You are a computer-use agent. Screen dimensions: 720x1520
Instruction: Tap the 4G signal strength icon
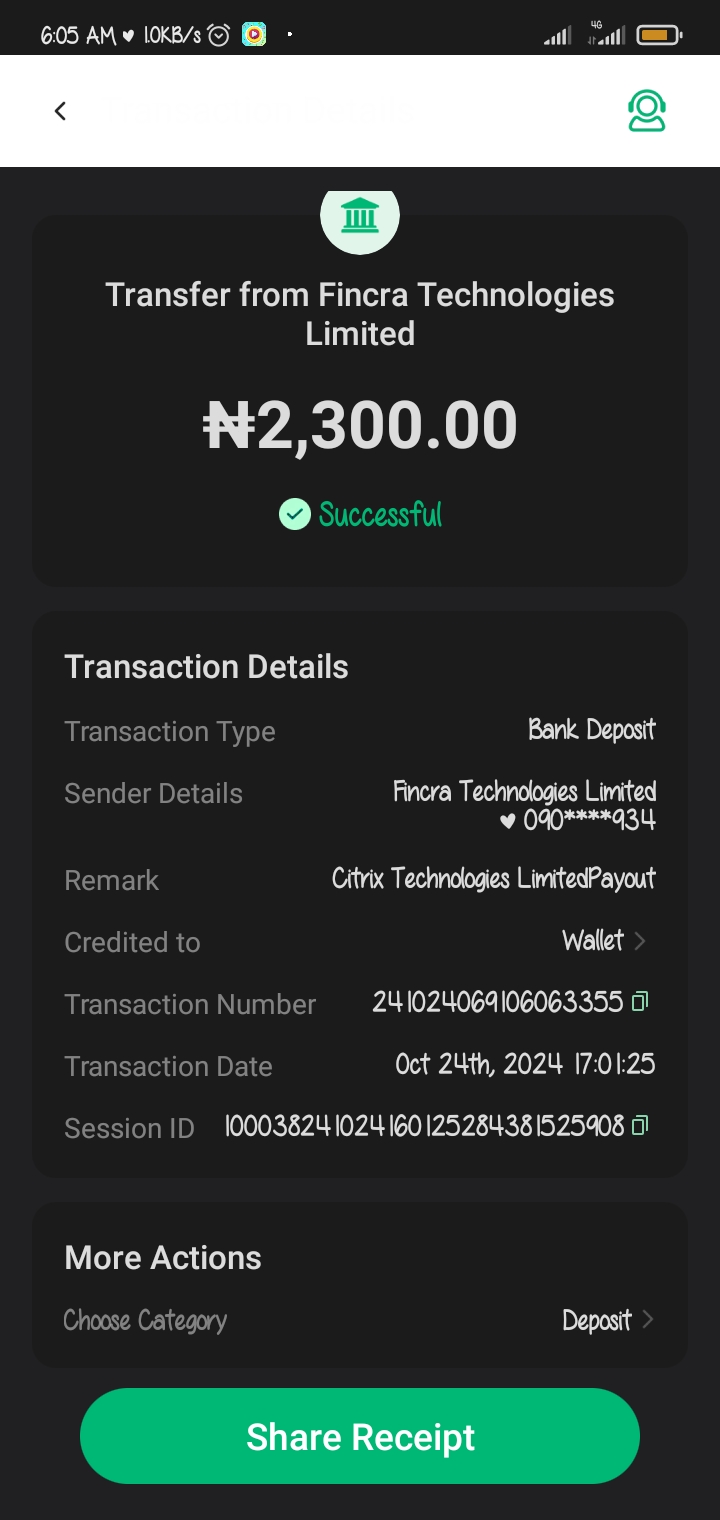coord(607,35)
